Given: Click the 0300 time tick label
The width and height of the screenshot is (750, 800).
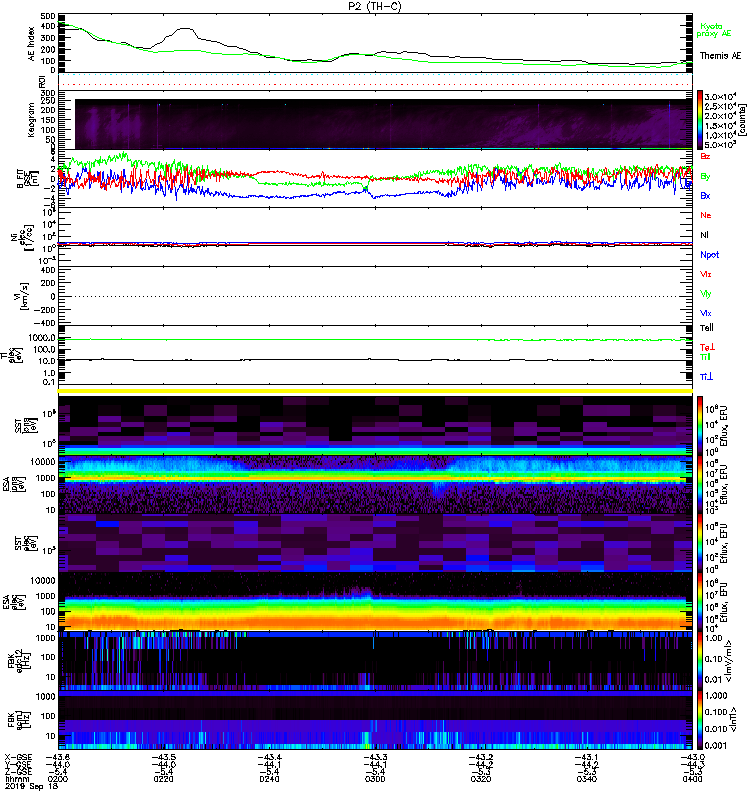Looking at the screenshot, I should (x=375, y=779).
